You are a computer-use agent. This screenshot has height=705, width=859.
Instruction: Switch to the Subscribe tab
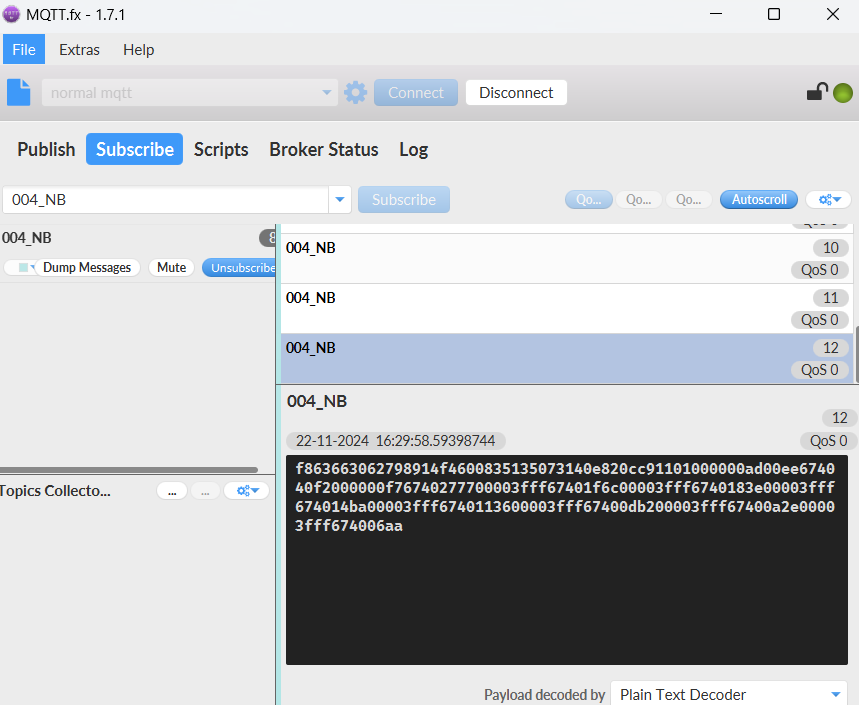[135, 149]
